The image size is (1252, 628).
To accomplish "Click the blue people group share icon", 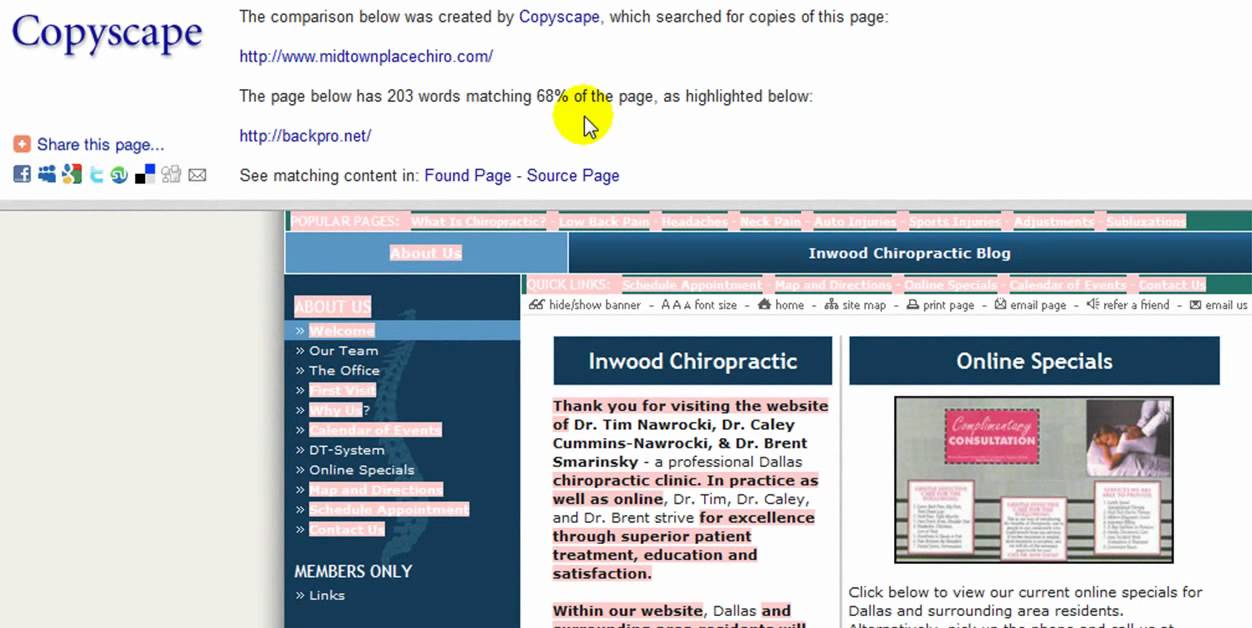I will 47,175.
